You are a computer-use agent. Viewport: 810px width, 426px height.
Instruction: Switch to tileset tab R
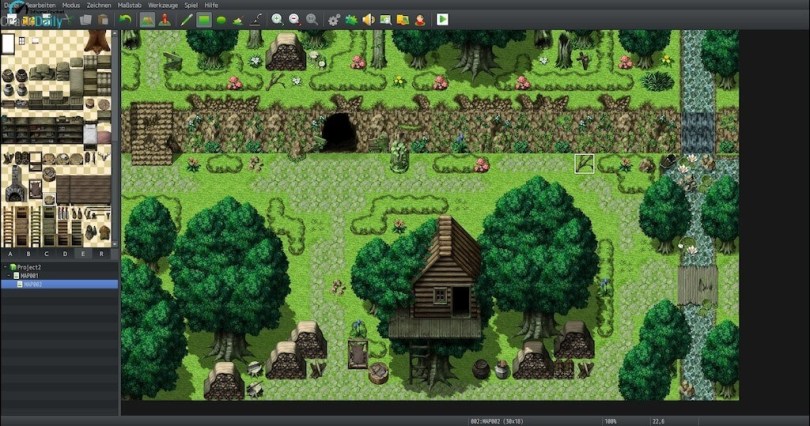click(x=101, y=254)
